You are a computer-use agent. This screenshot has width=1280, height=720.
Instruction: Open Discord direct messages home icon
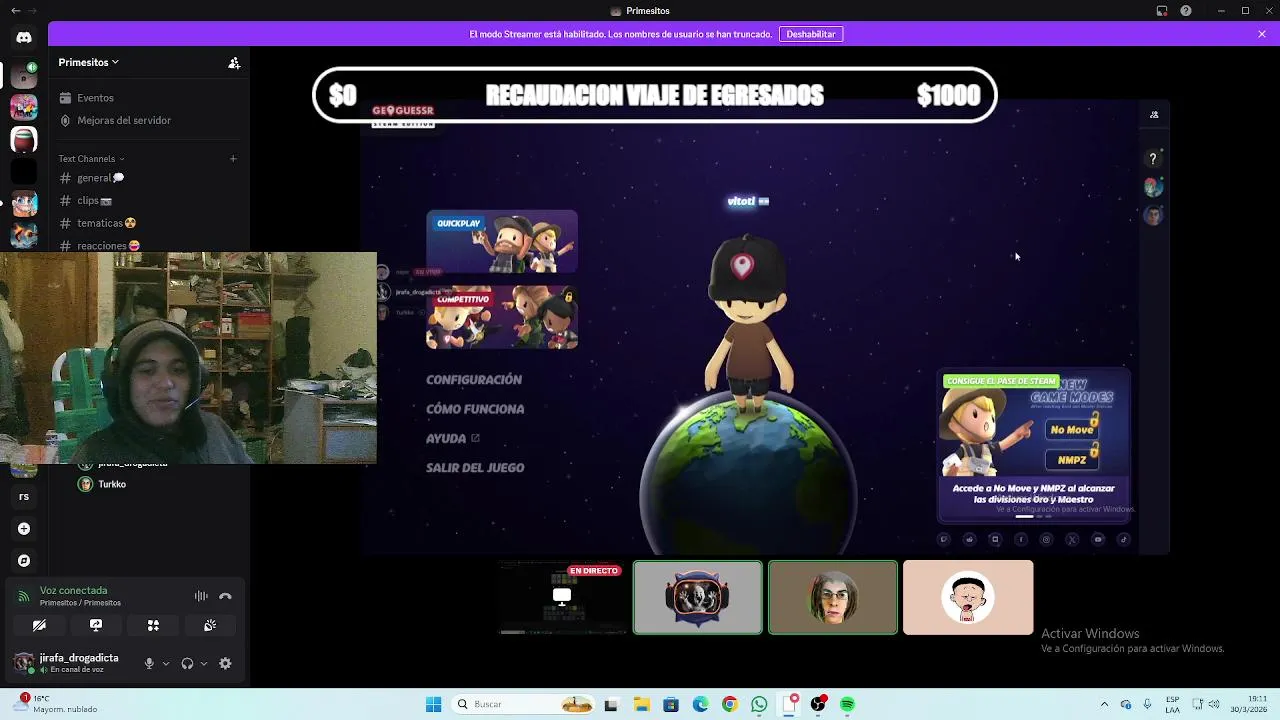coord(24,37)
